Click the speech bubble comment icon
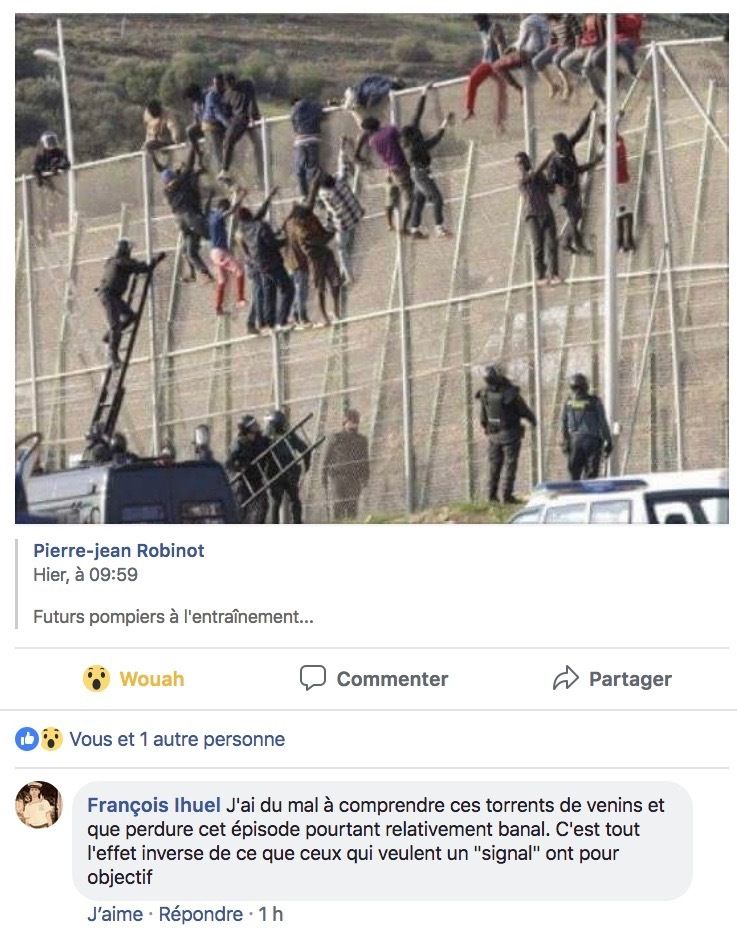The width and height of the screenshot is (737, 928). pos(313,678)
